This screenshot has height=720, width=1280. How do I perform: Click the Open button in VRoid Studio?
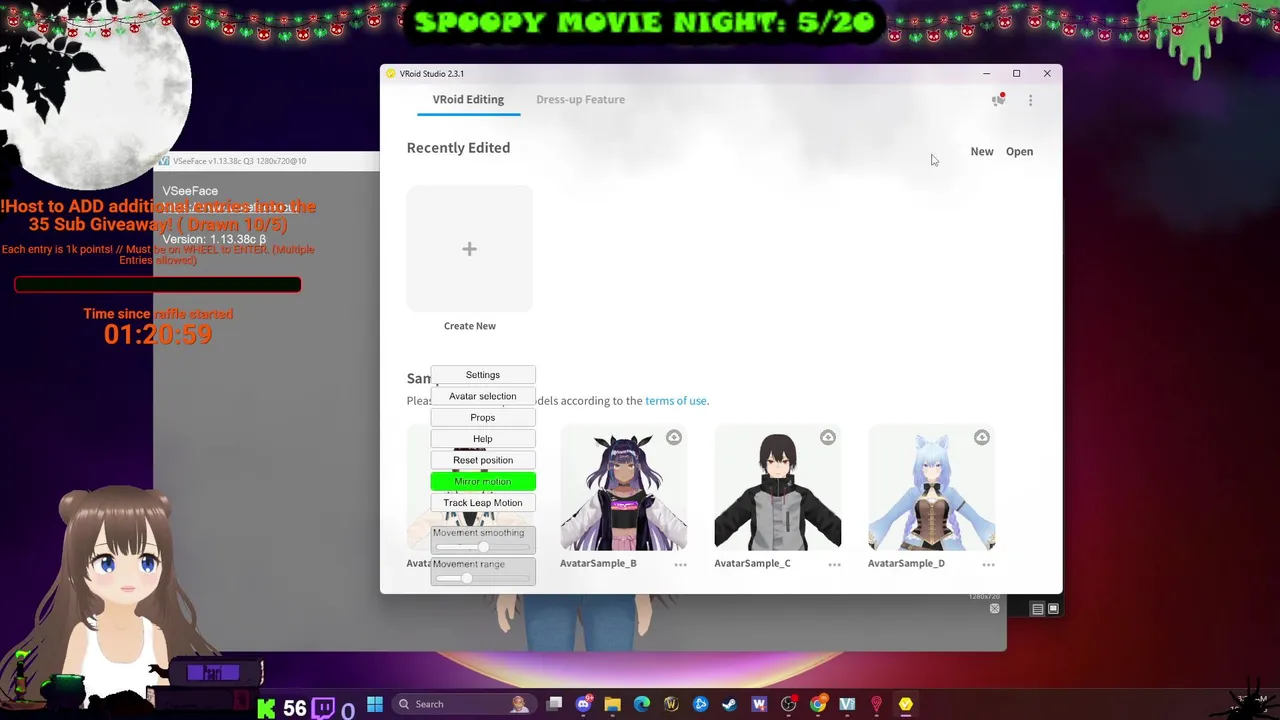(1019, 151)
